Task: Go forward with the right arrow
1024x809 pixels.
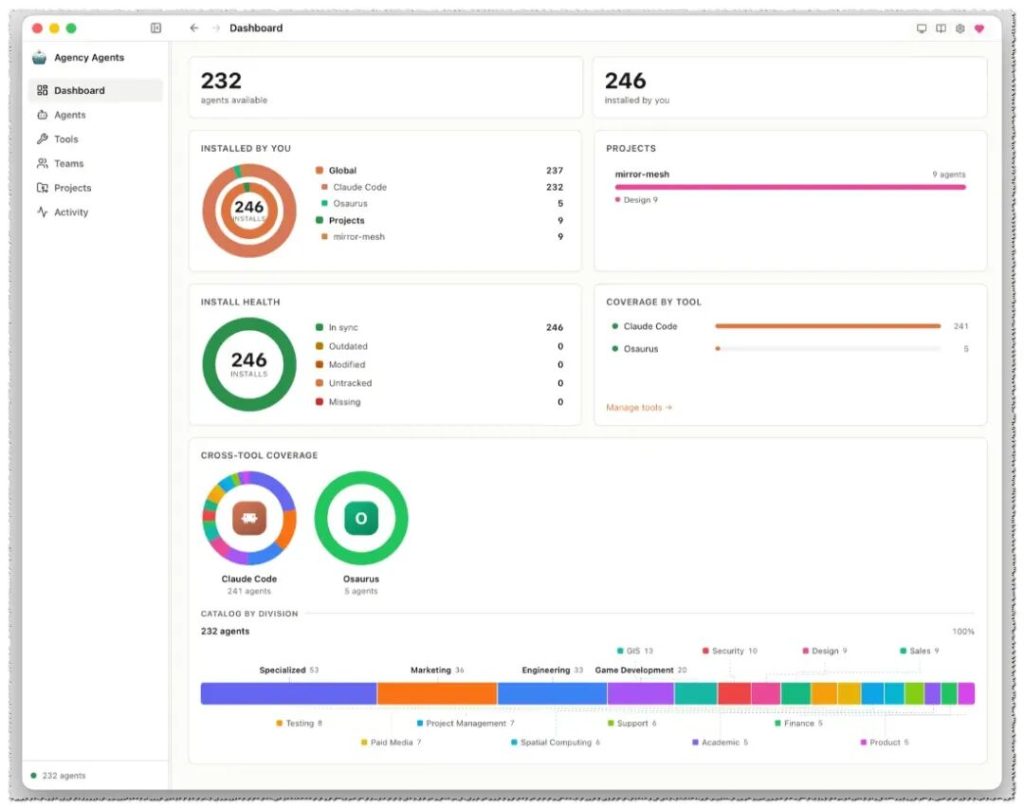Action: pyautogui.click(x=216, y=28)
